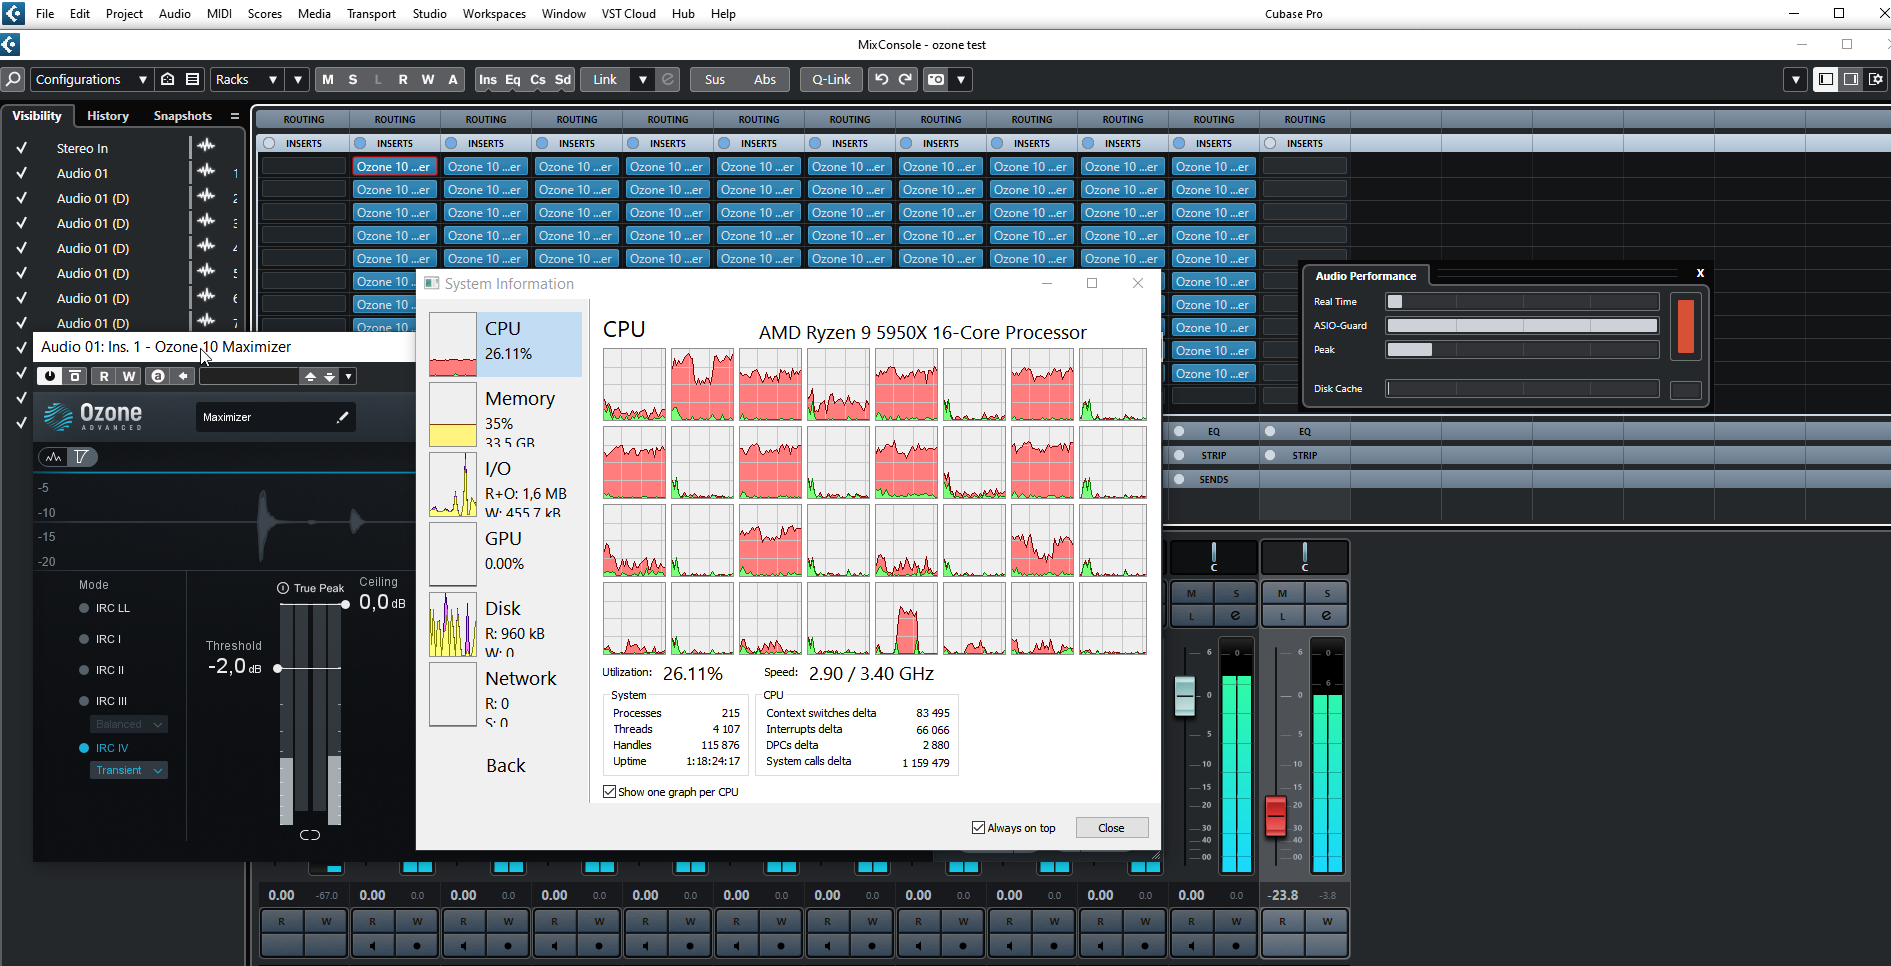The width and height of the screenshot is (1891, 966).
Task: Click Back in System Information sidebar
Action: (505, 765)
